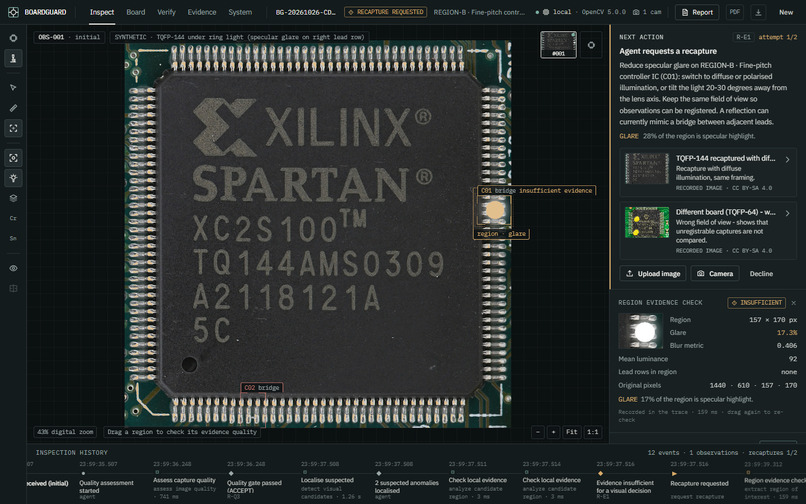Click the Fit zoom button

point(572,432)
